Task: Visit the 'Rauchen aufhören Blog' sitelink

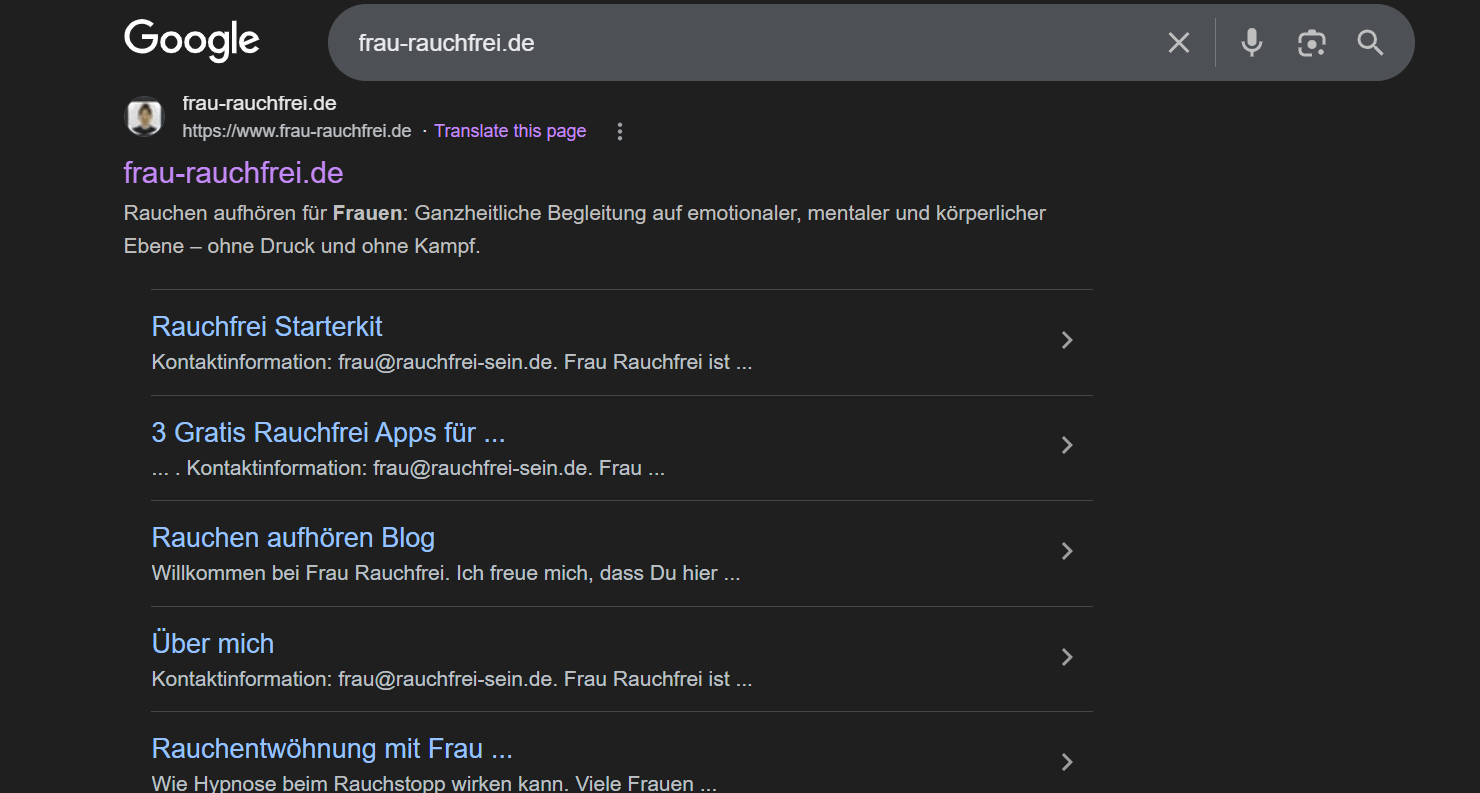Action: tap(293, 538)
